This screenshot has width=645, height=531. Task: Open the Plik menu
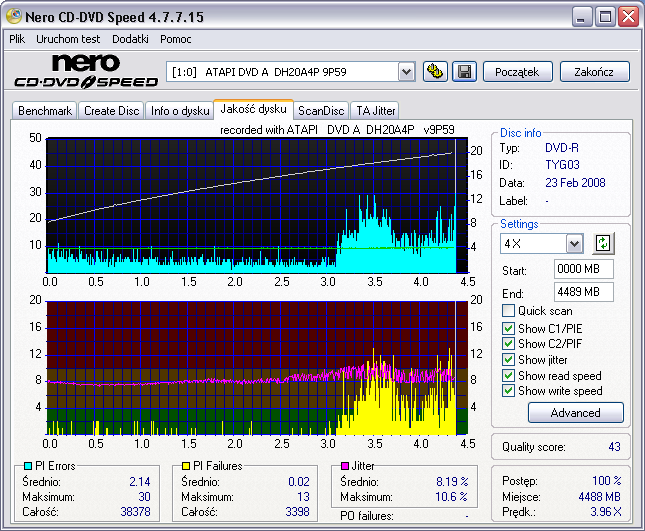[x=17, y=39]
